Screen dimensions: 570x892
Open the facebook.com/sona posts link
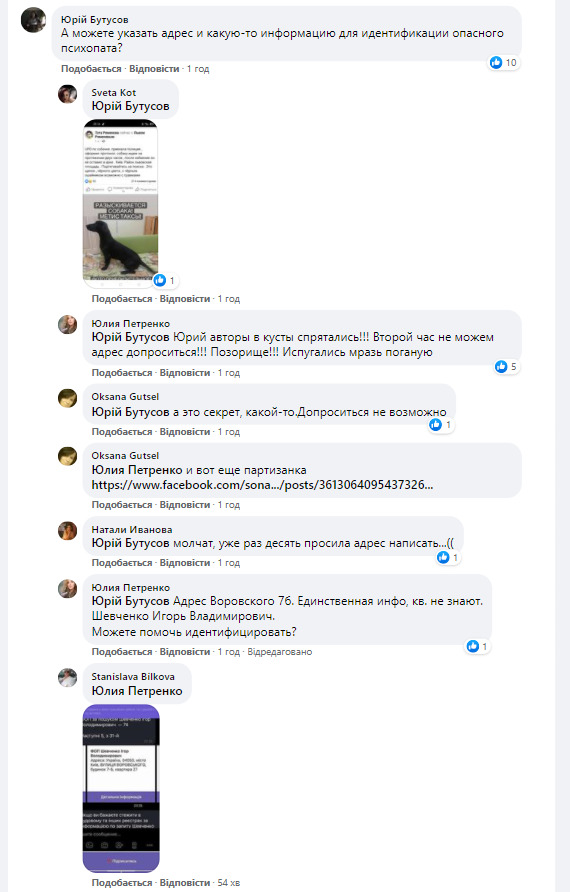(x=262, y=485)
